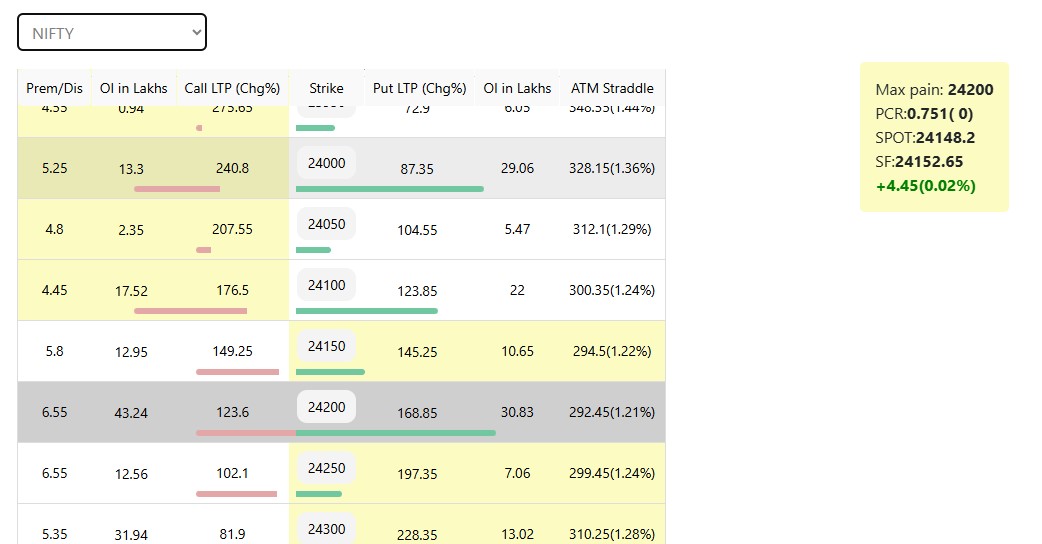
Task: Click call OI value 12.95
Action: [x=131, y=352]
